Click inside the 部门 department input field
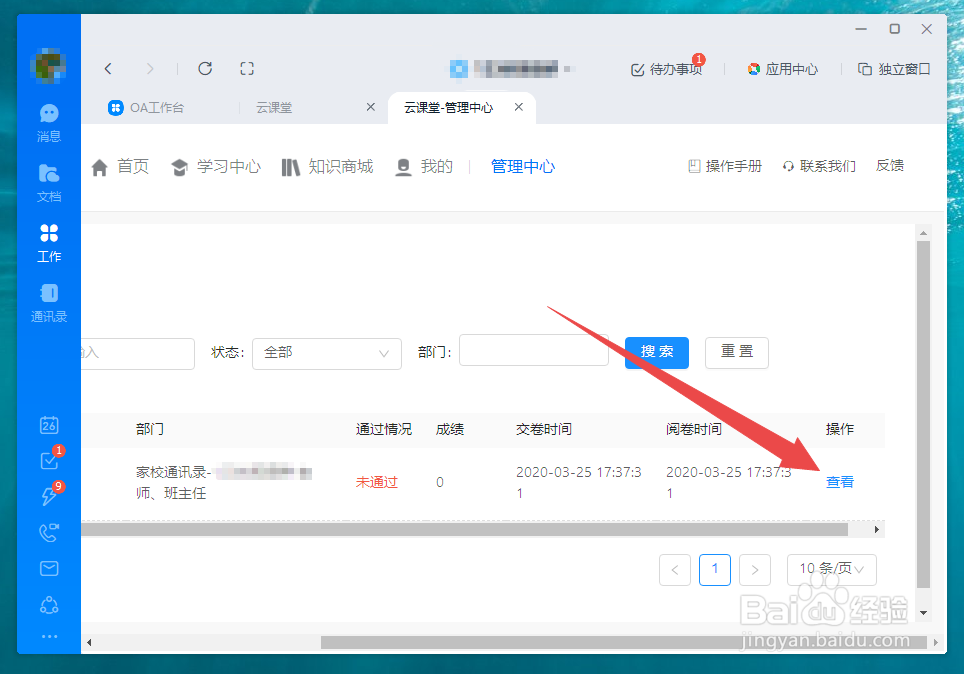Screen dimensions: 964x674 tap(533, 350)
